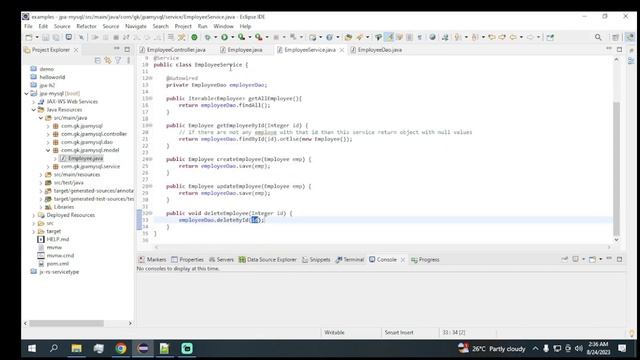The width and height of the screenshot is (640, 360).
Task: Collapse the src/main/java folder
Action: pos(41,118)
